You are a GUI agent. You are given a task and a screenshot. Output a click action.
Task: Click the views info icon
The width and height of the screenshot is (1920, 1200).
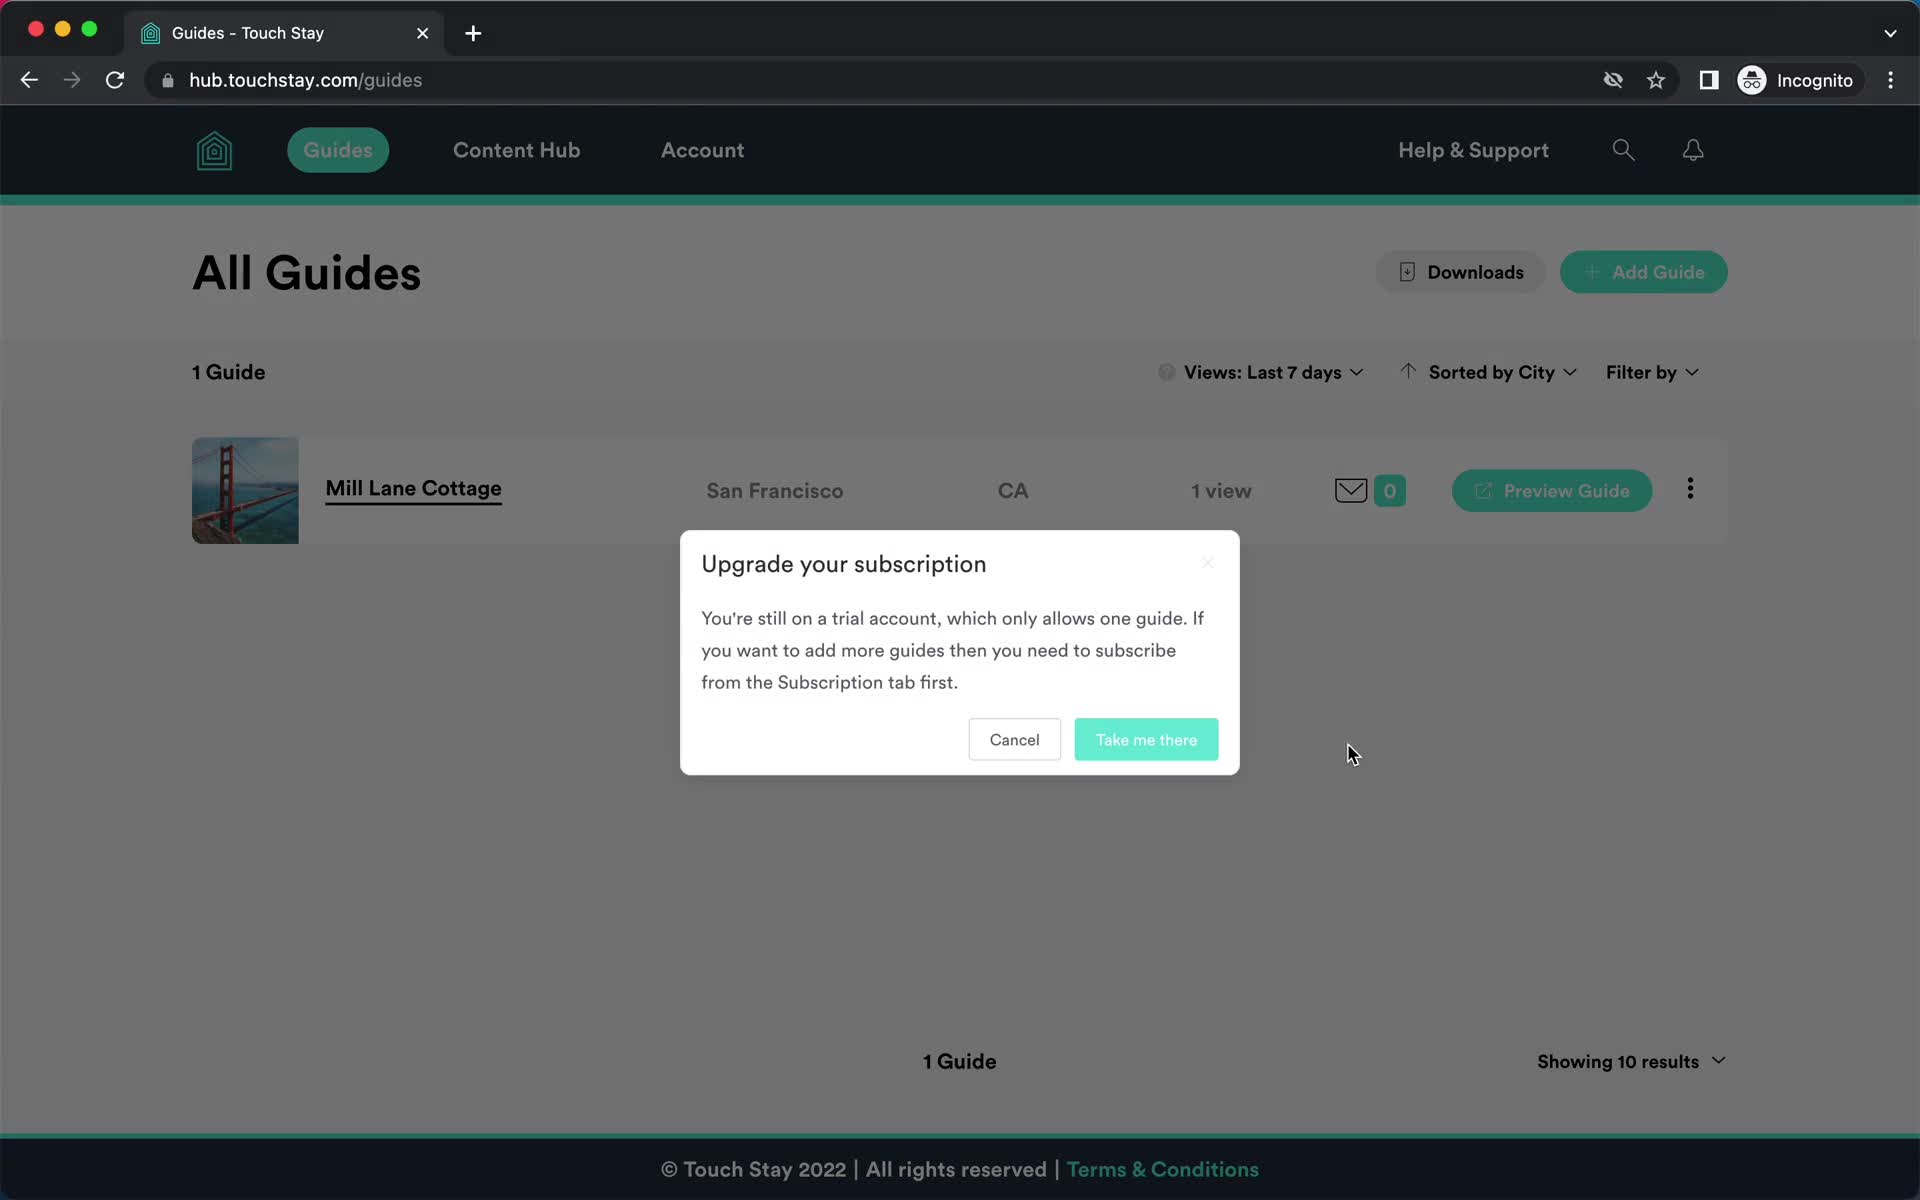(1166, 372)
